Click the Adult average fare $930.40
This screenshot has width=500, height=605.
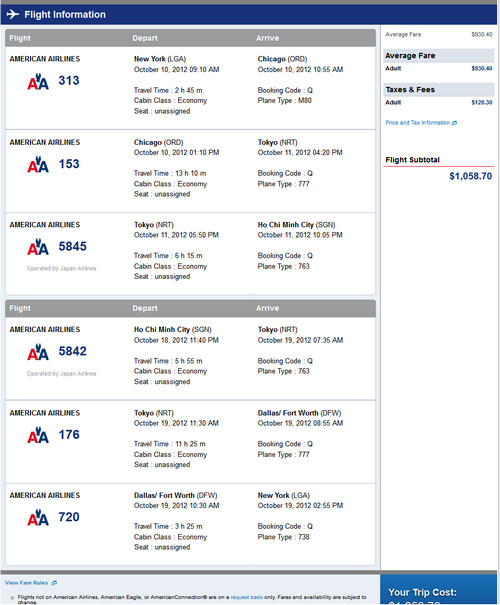[482, 68]
